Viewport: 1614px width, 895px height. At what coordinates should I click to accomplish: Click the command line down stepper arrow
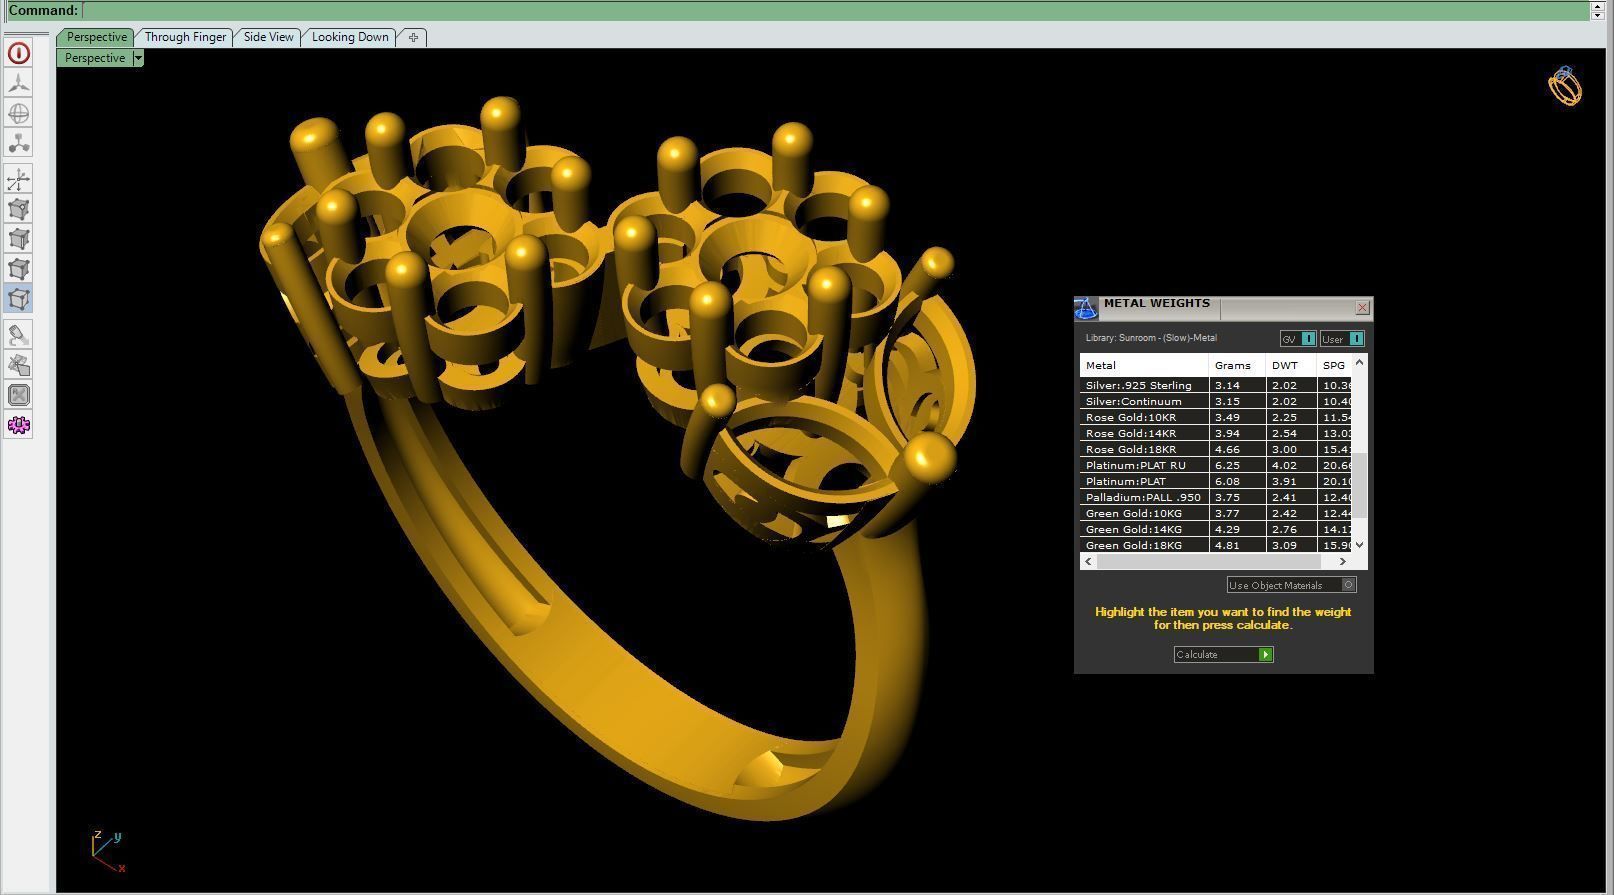(1597, 15)
